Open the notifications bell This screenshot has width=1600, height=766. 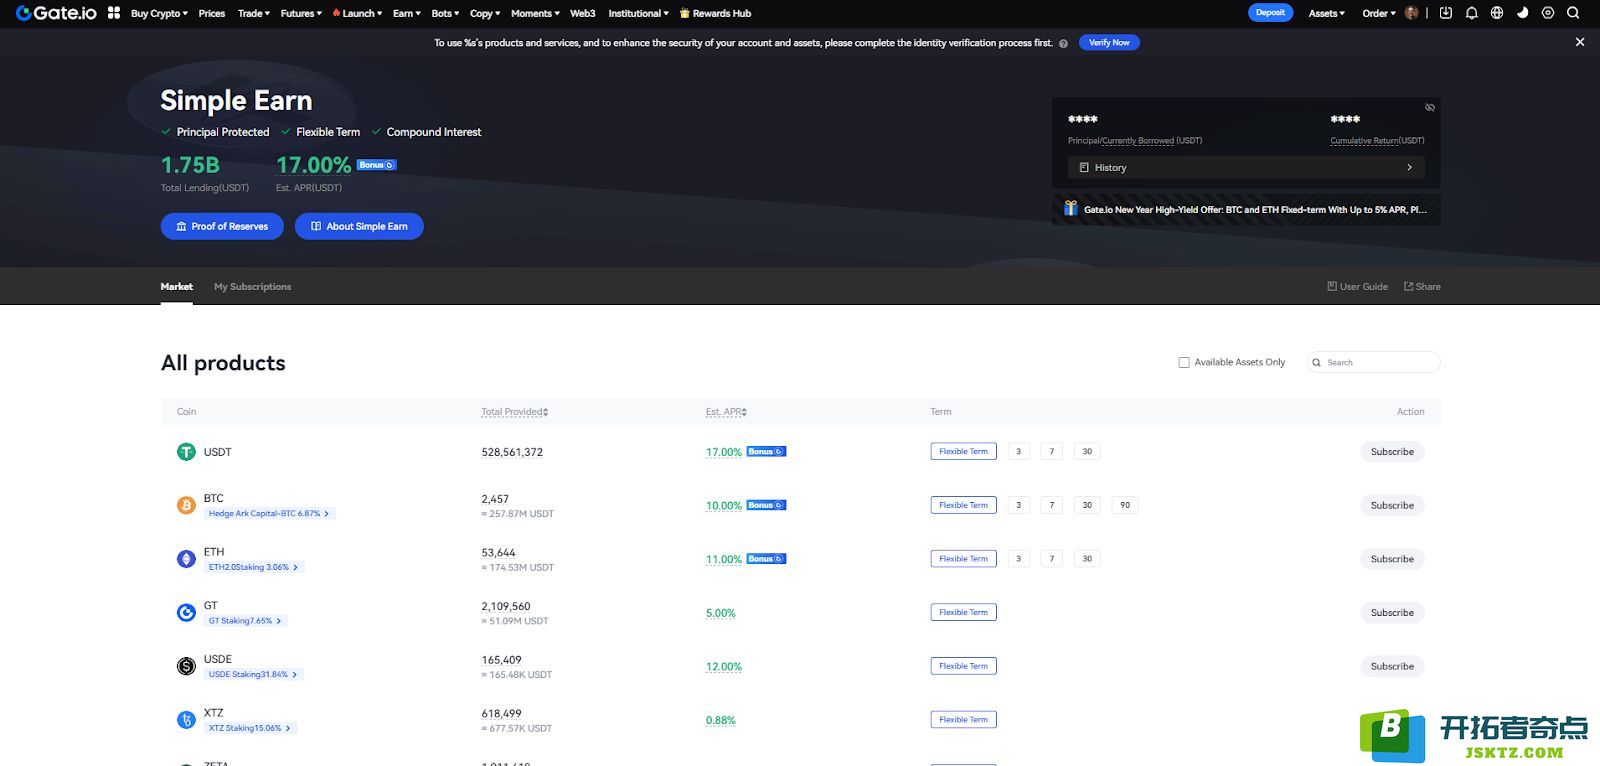[x=1471, y=13]
